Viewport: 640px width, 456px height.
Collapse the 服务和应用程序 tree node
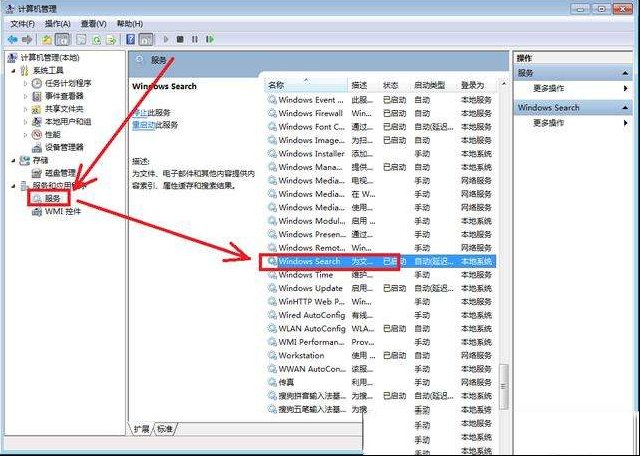(x=13, y=186)
